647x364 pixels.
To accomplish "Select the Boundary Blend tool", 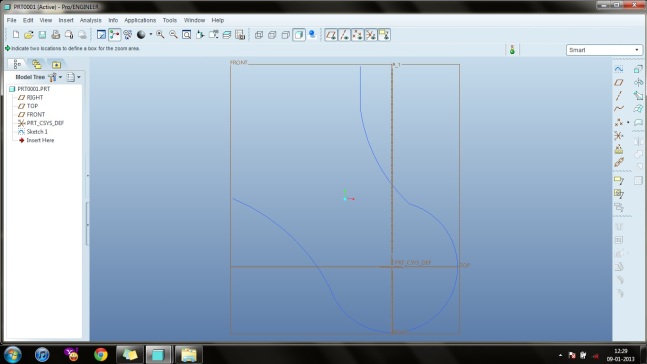I will 638,109.
